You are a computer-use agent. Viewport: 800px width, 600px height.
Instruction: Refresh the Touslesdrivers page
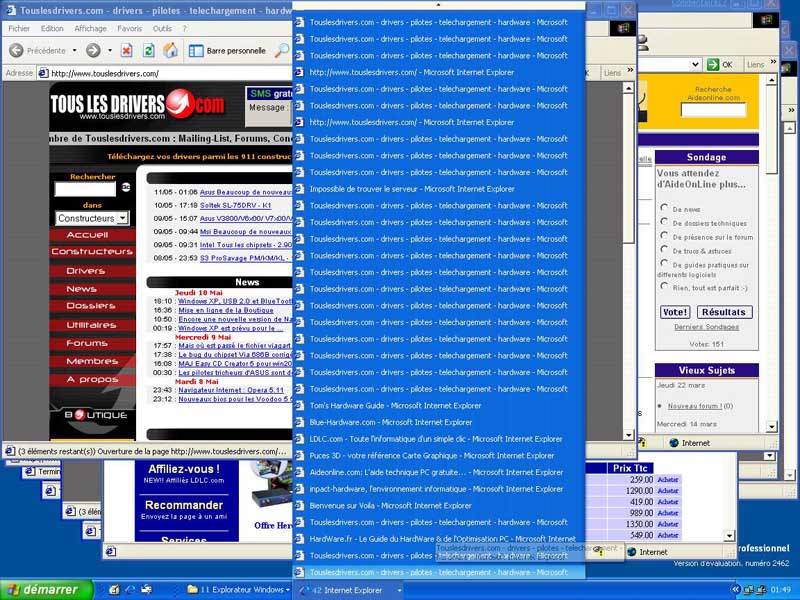click(x=148, y=50)
